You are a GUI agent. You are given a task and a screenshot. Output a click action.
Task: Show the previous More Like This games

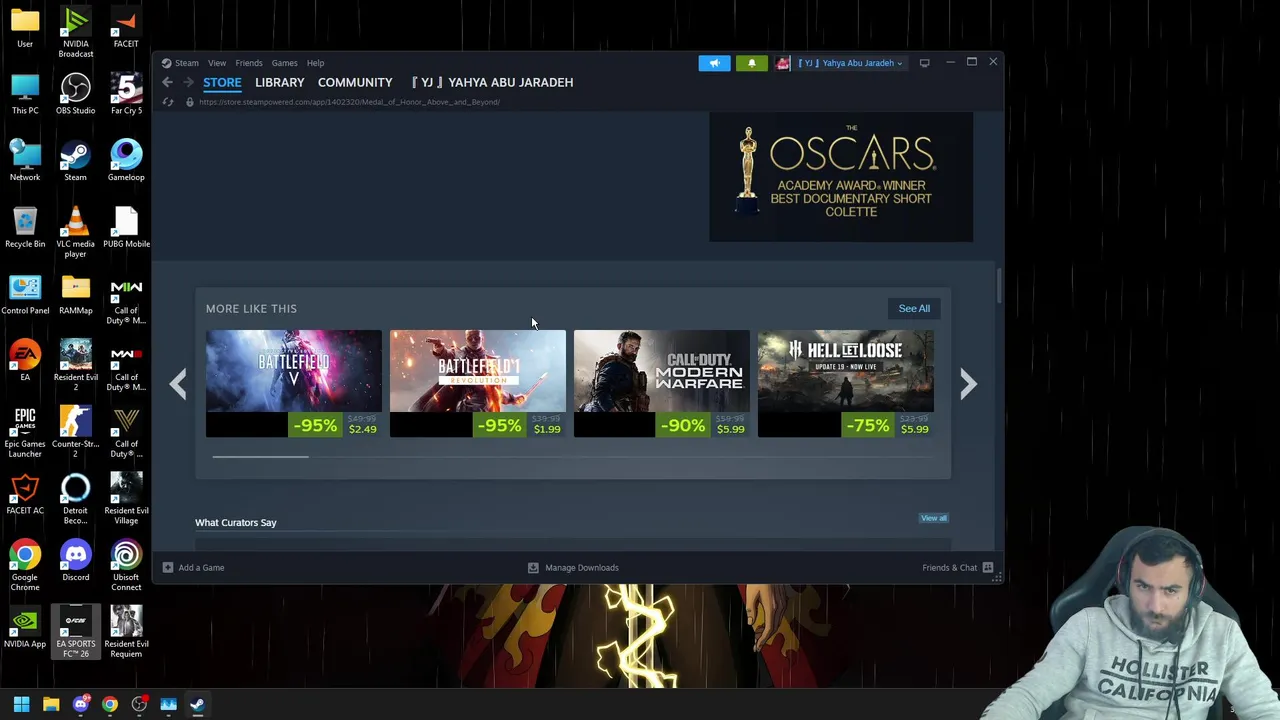coord(178,384)
